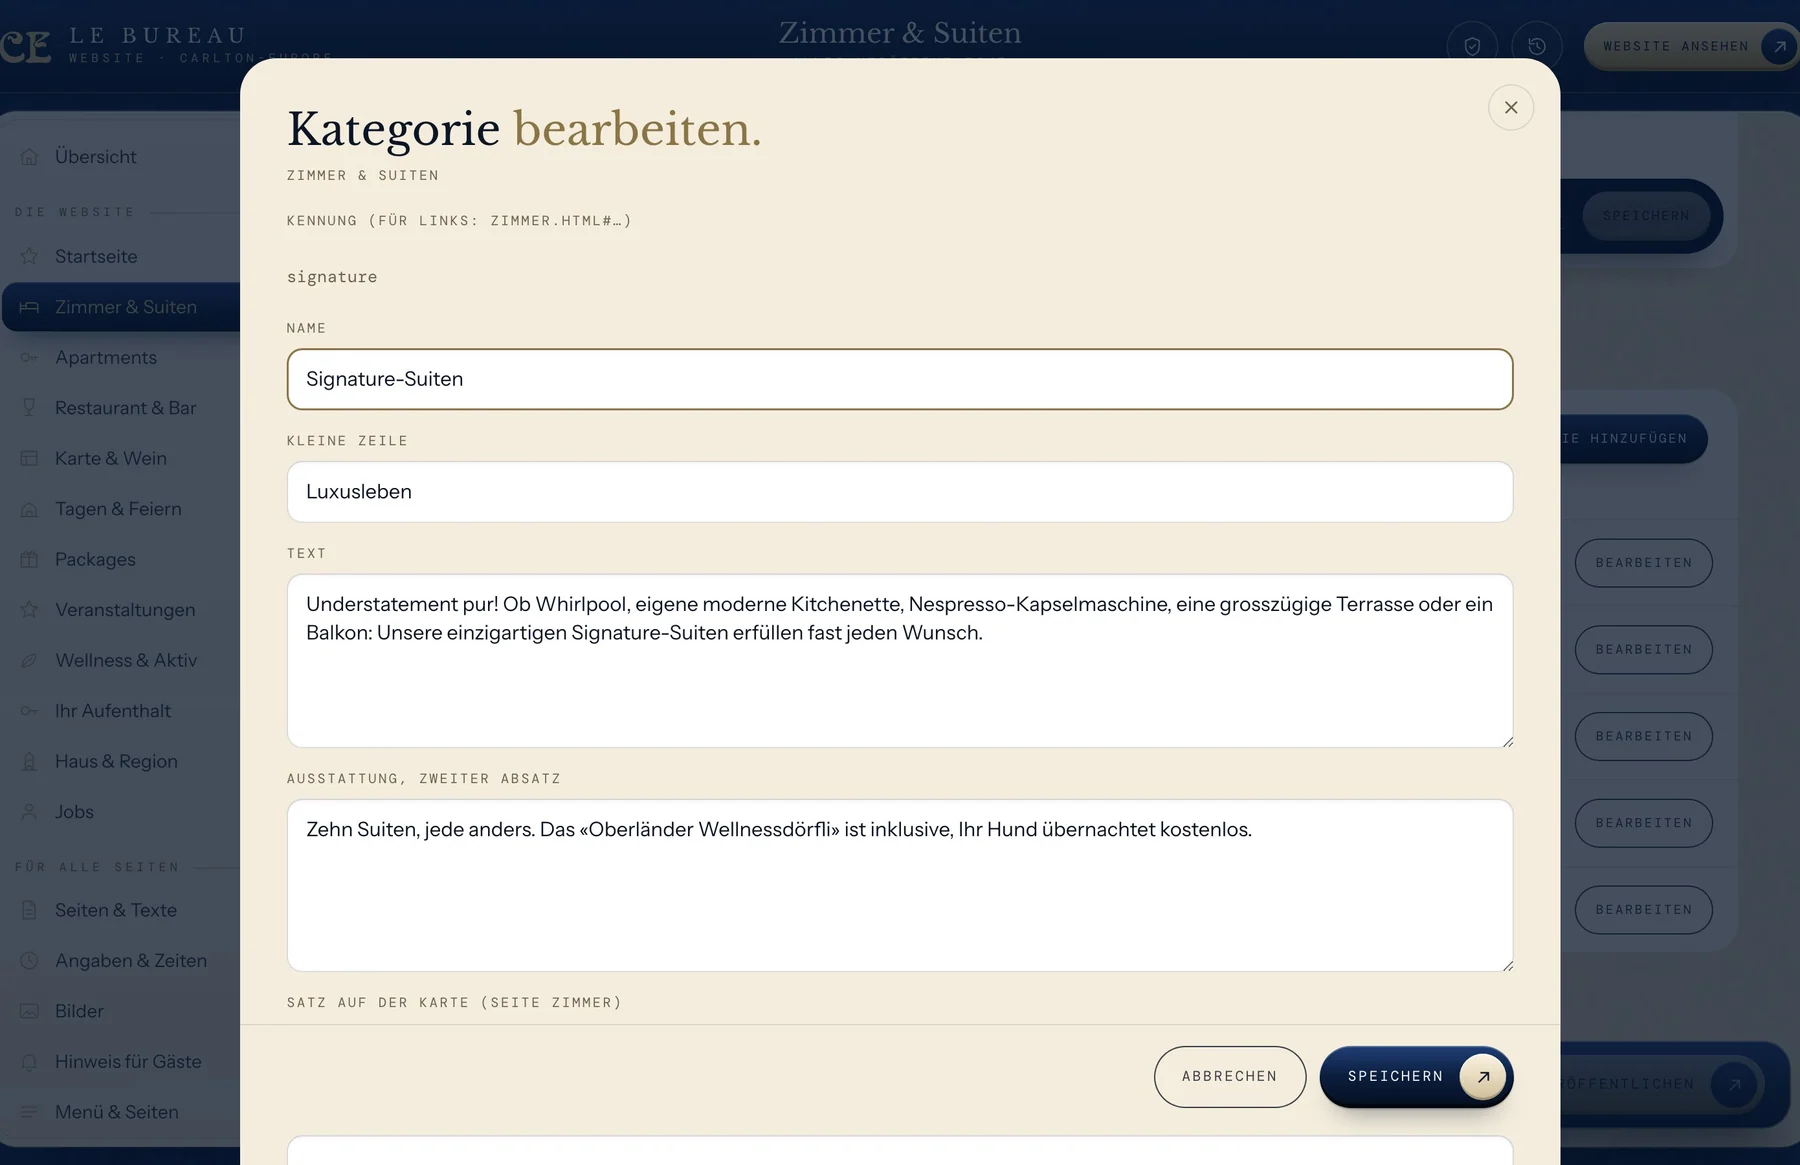Click the bed icon beside Zimmer & Suiten
The width and height of the screenshot is (1800, 1165).
[x=30, y=307]
